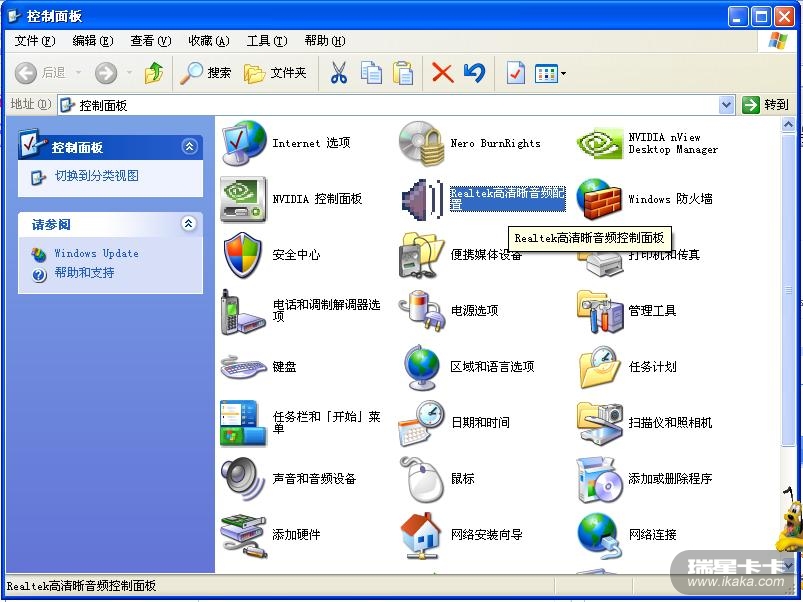Open the 编辑(E) menu

click(x=93, y=41)
